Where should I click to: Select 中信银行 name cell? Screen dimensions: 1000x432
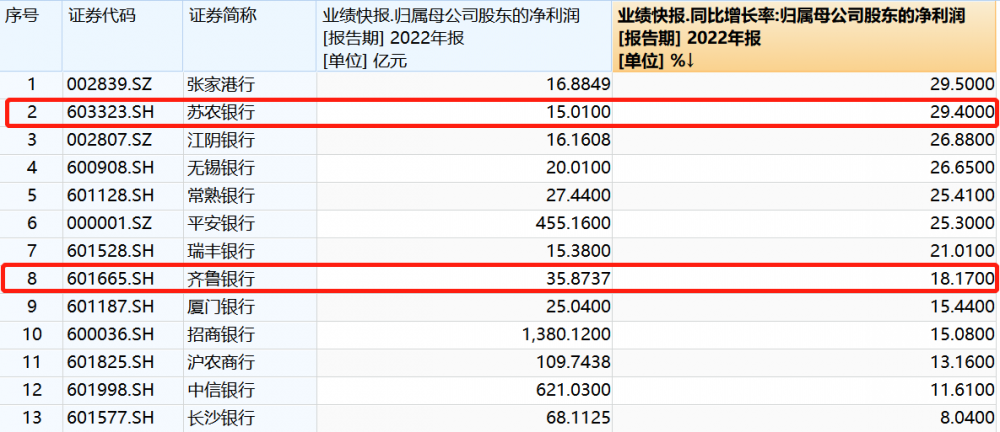(221, 390)
